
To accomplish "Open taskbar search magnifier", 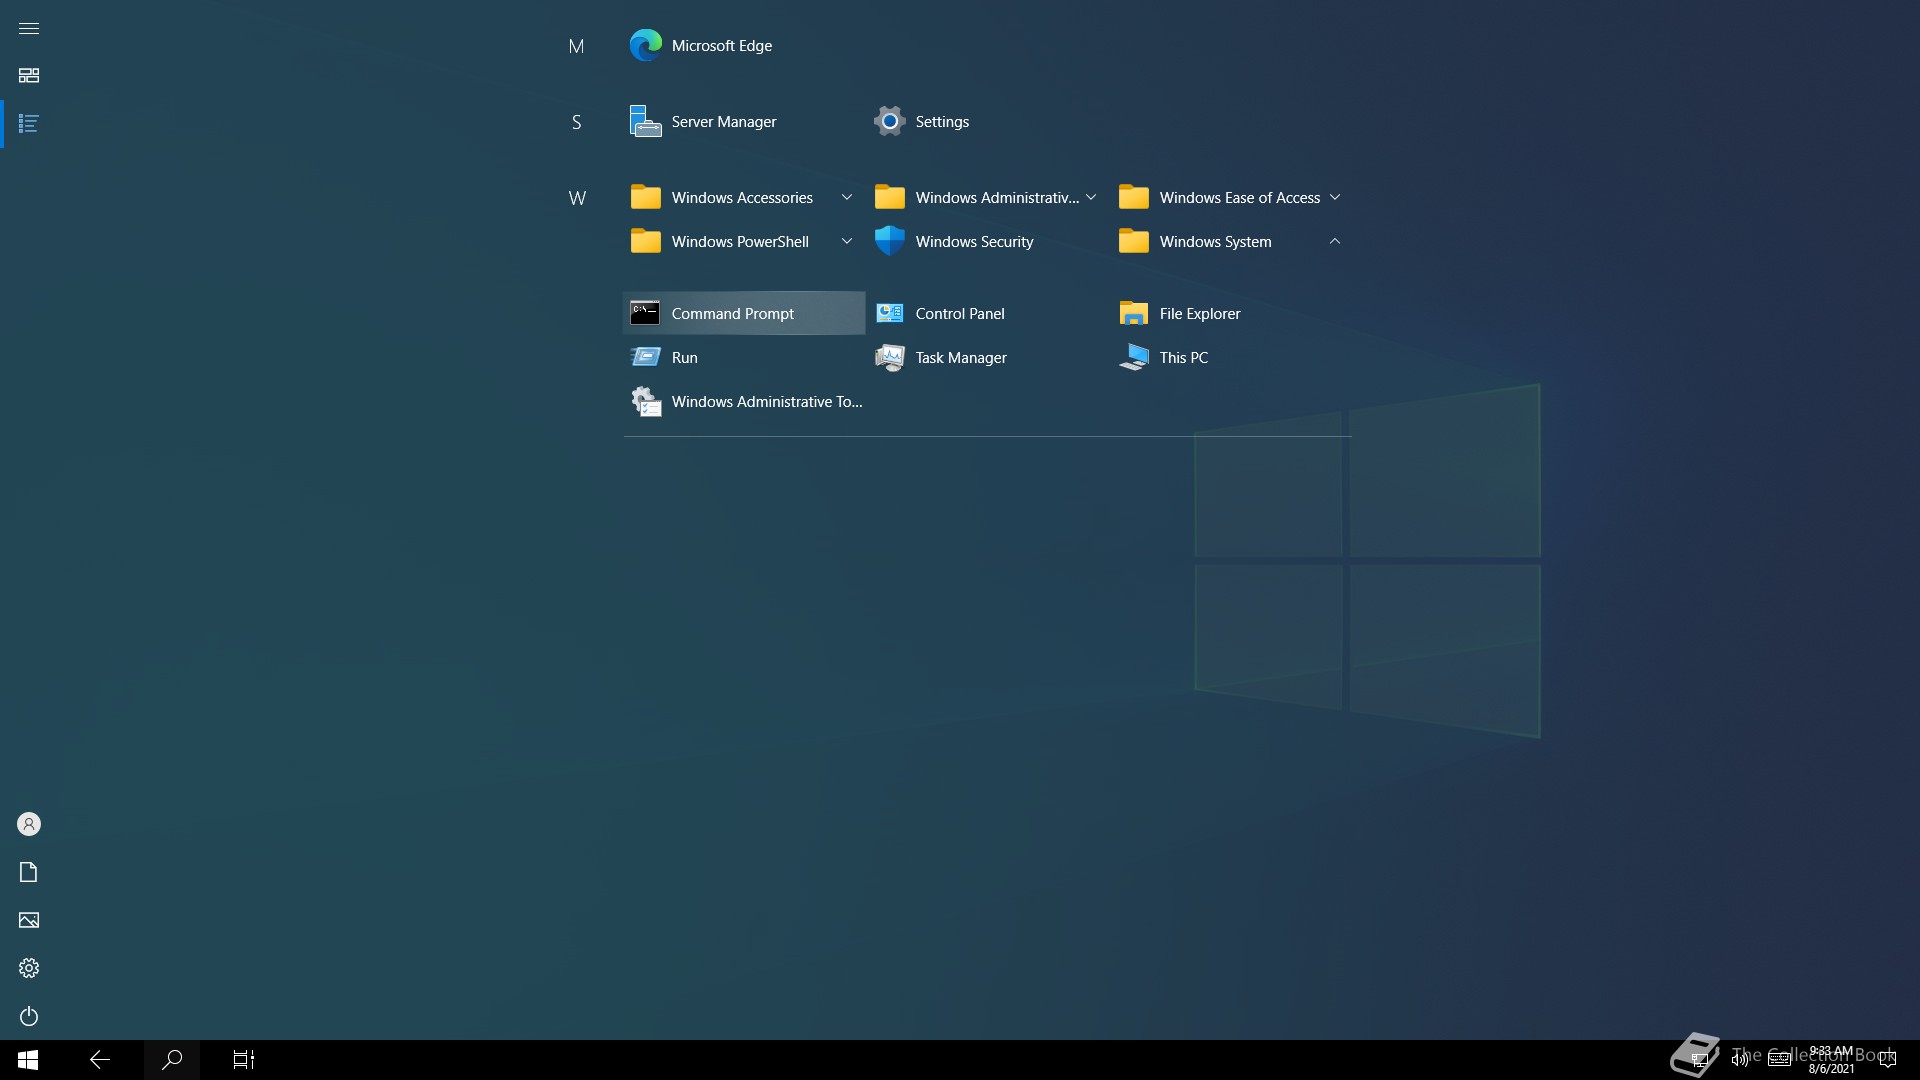I will (x=172, y=1059).
